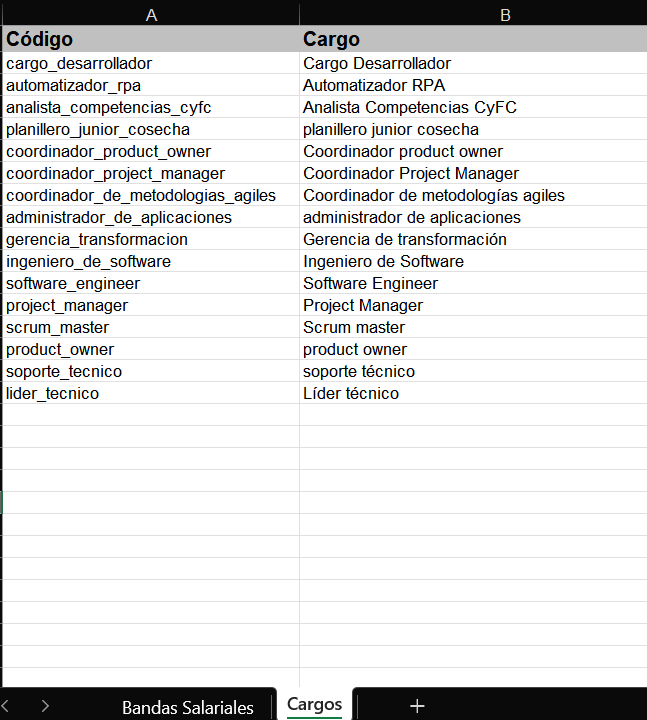
Task: Select column A header
Action: click(151, 14)
